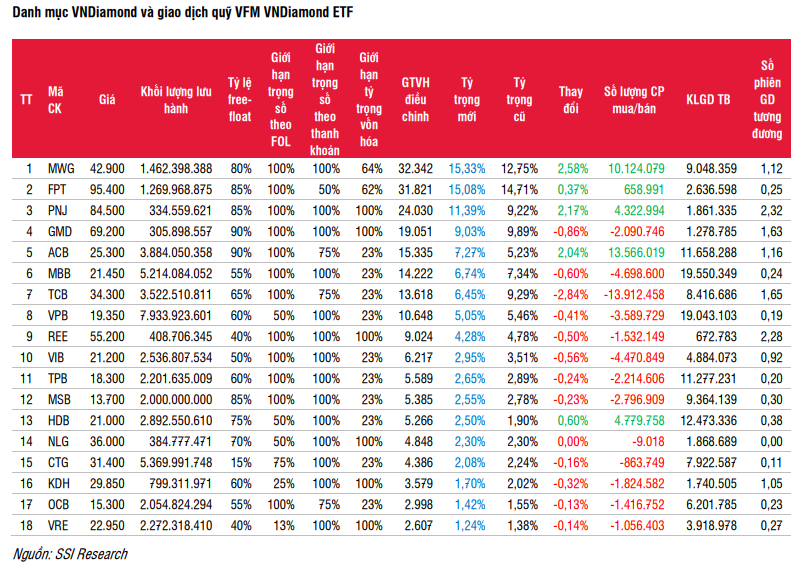Image resolution: width=811 pixels, height=571 pixels.
Task: Click the 'Giá' column header
Action: [107, 99]
